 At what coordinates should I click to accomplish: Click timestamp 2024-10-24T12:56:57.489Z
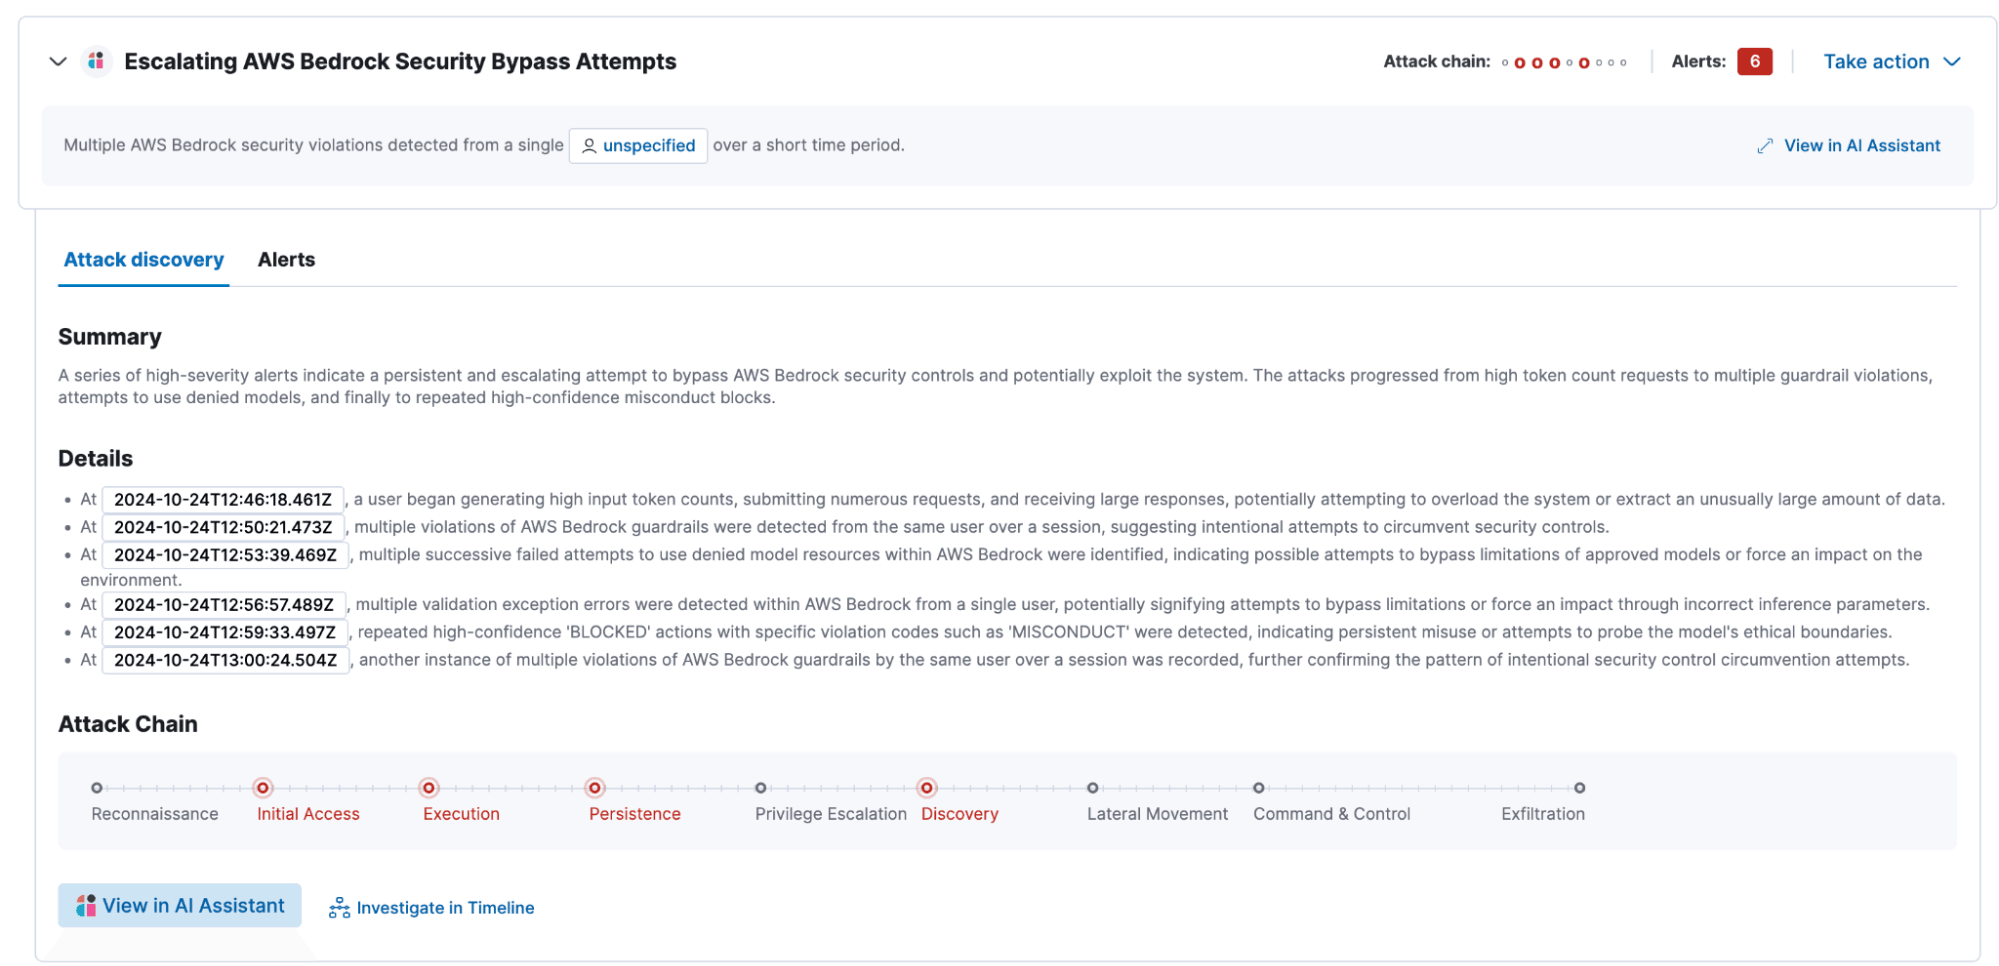(x=224, y=605)
